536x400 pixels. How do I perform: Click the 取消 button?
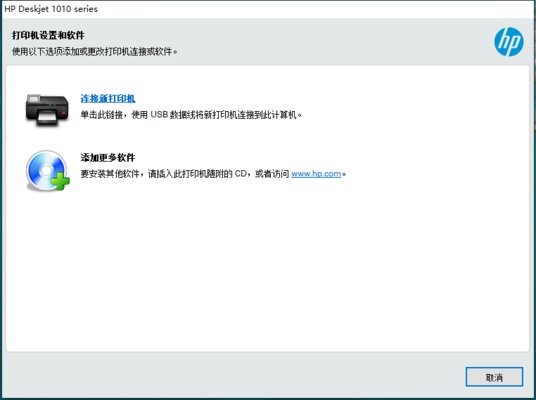(x=494, y=377)
